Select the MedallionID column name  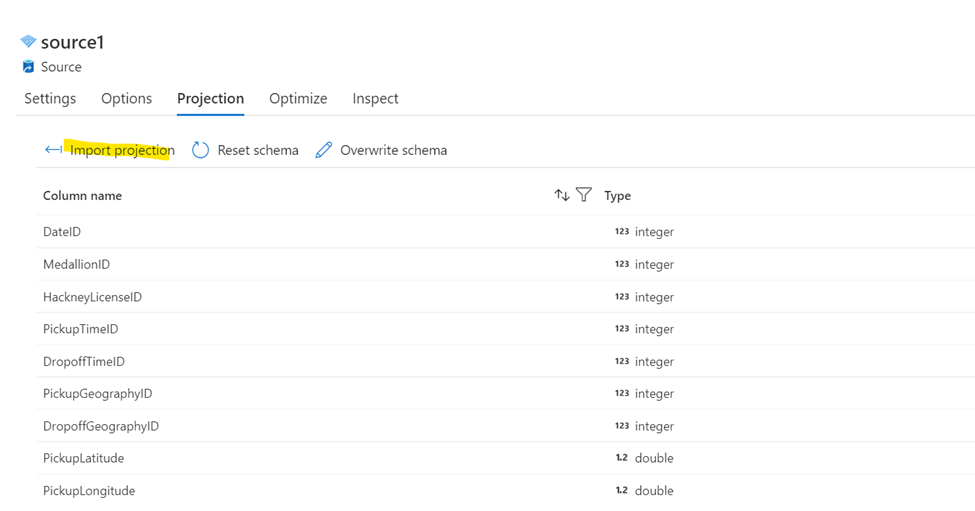point(76,264)
